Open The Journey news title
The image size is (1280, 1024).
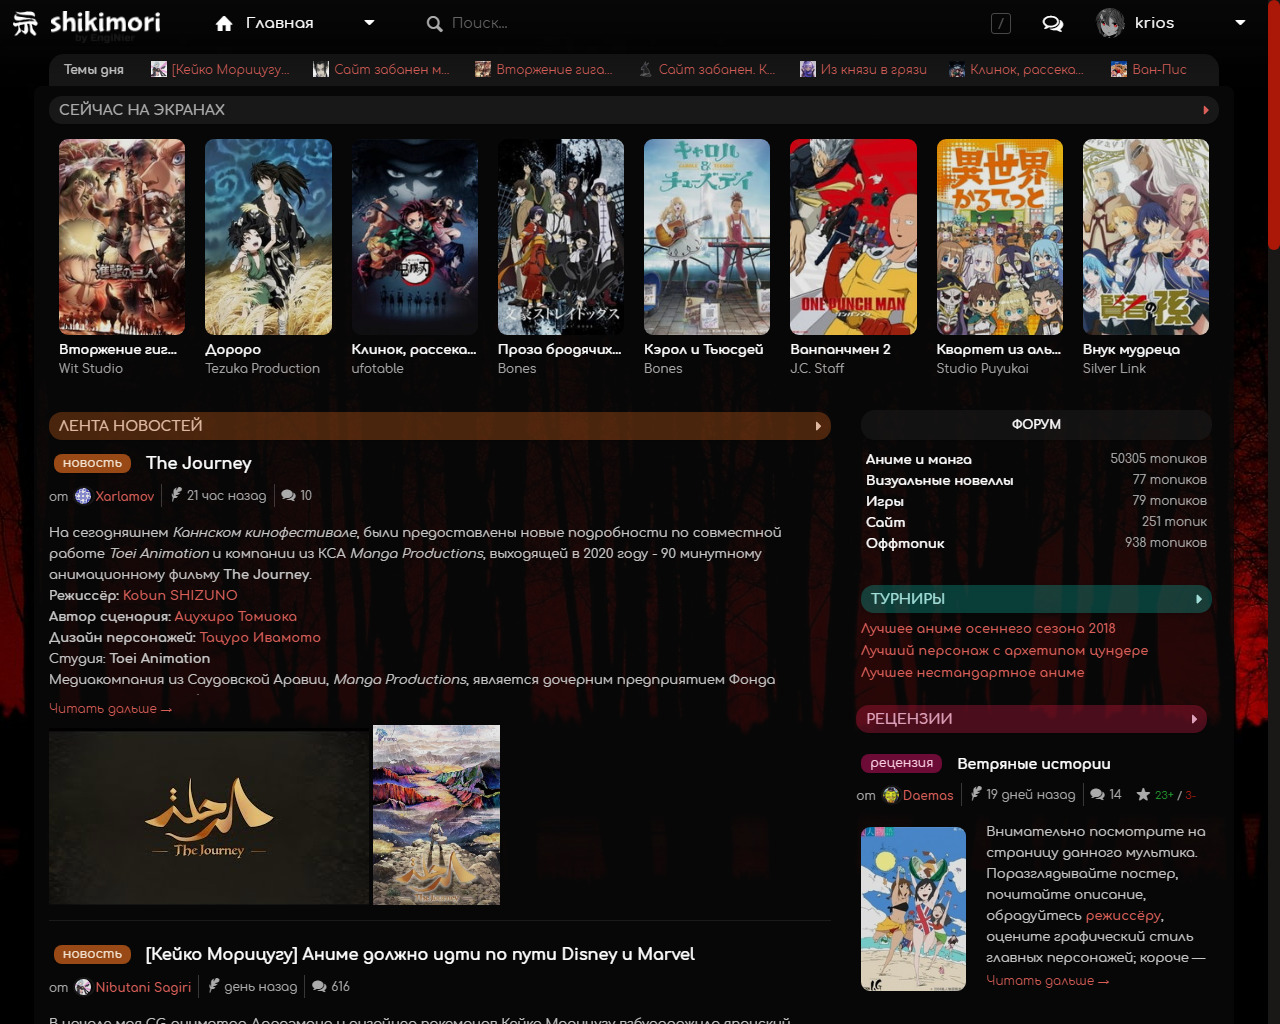pos(198,463)
